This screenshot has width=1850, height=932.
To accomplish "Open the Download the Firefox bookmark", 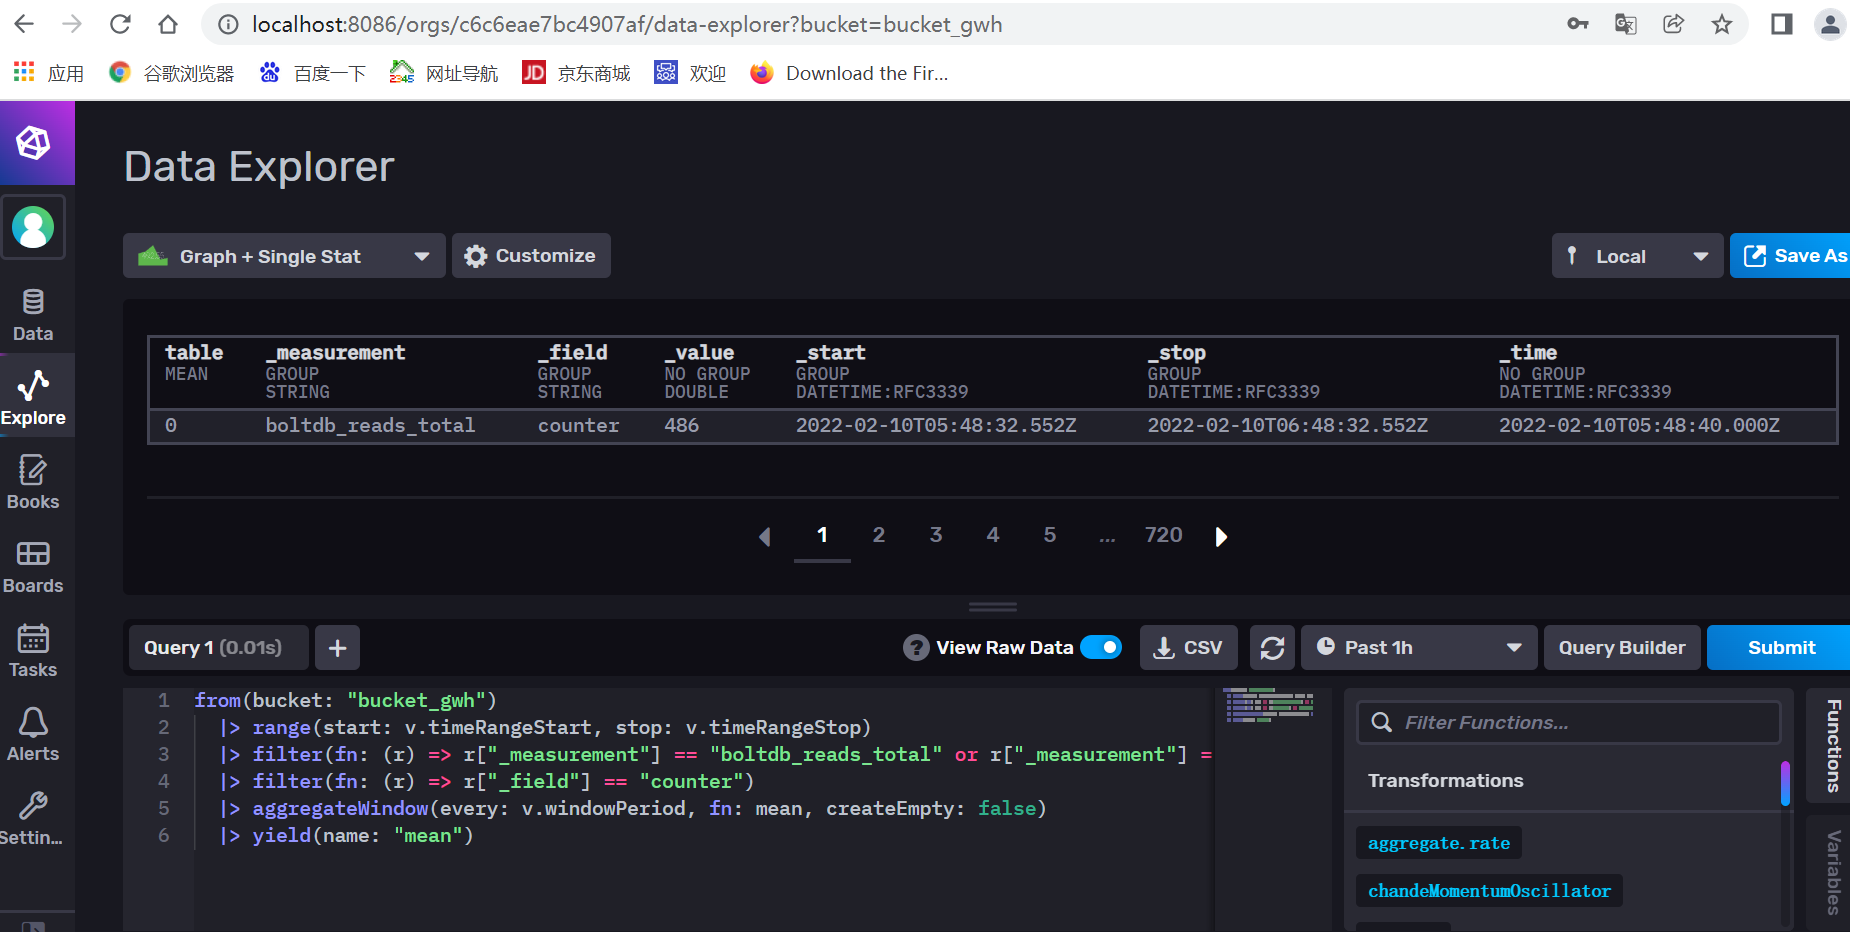I will point(849,73).
